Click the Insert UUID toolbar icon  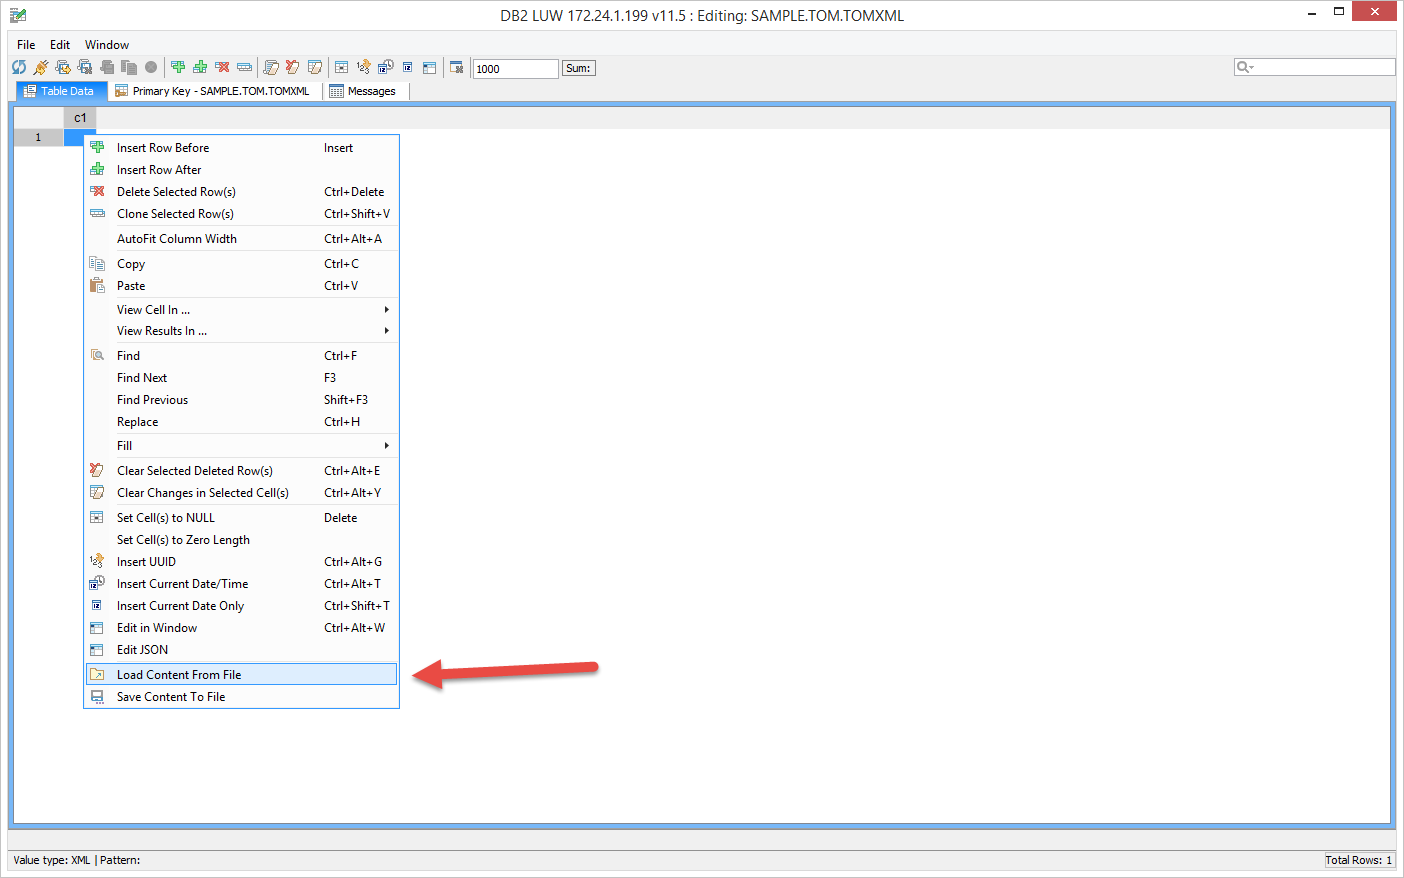(x=363, y=67)
